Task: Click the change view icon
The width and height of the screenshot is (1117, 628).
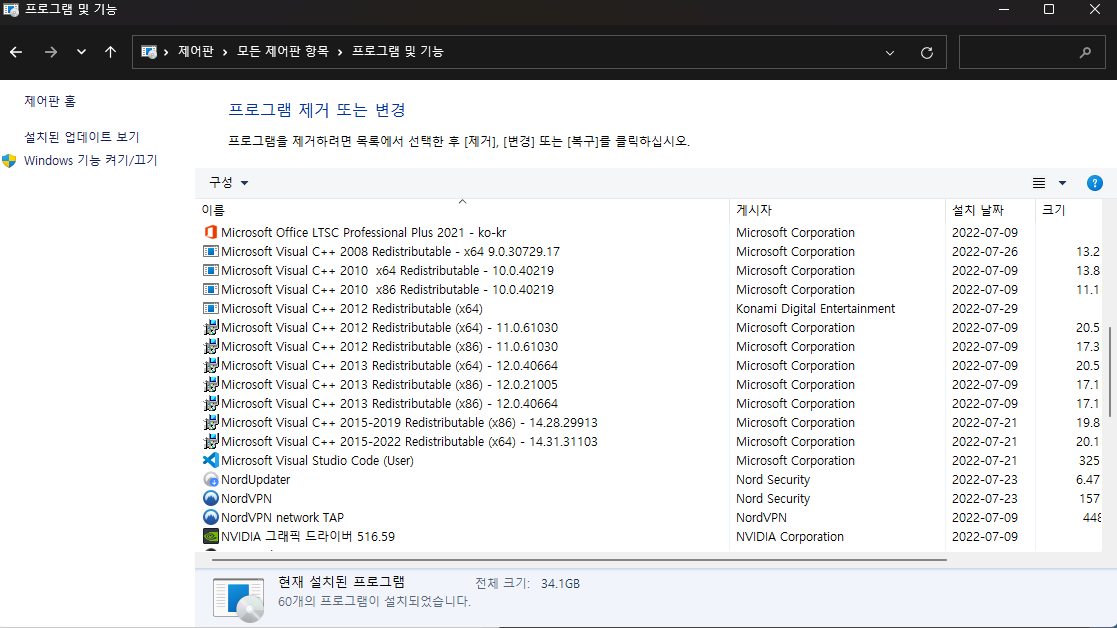Action: click(1039, 183)
